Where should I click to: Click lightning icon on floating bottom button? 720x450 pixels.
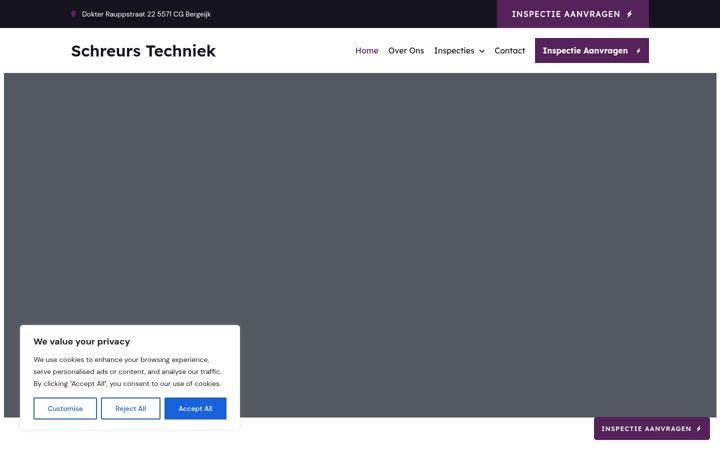coord(698,428)
